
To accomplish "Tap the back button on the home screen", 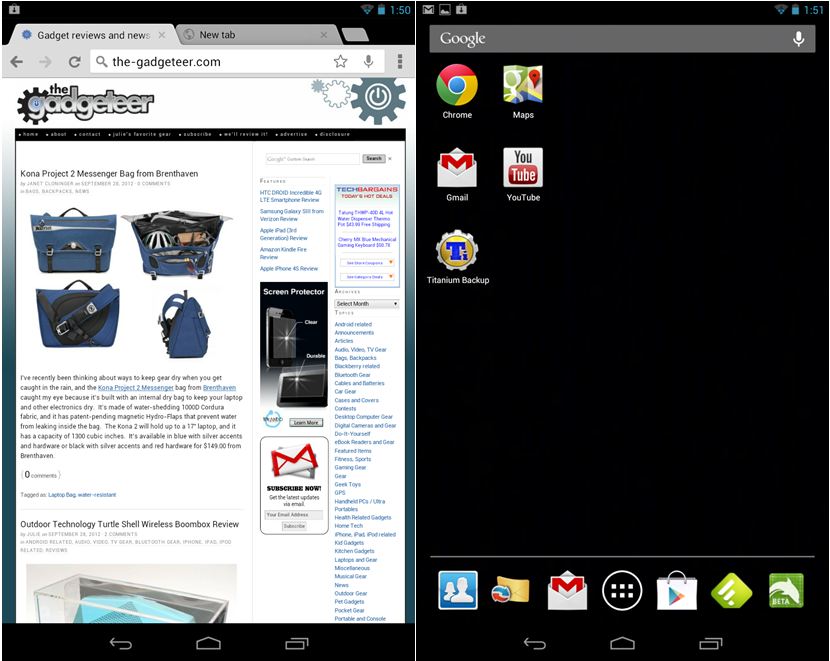I will (x=535, y=643).
